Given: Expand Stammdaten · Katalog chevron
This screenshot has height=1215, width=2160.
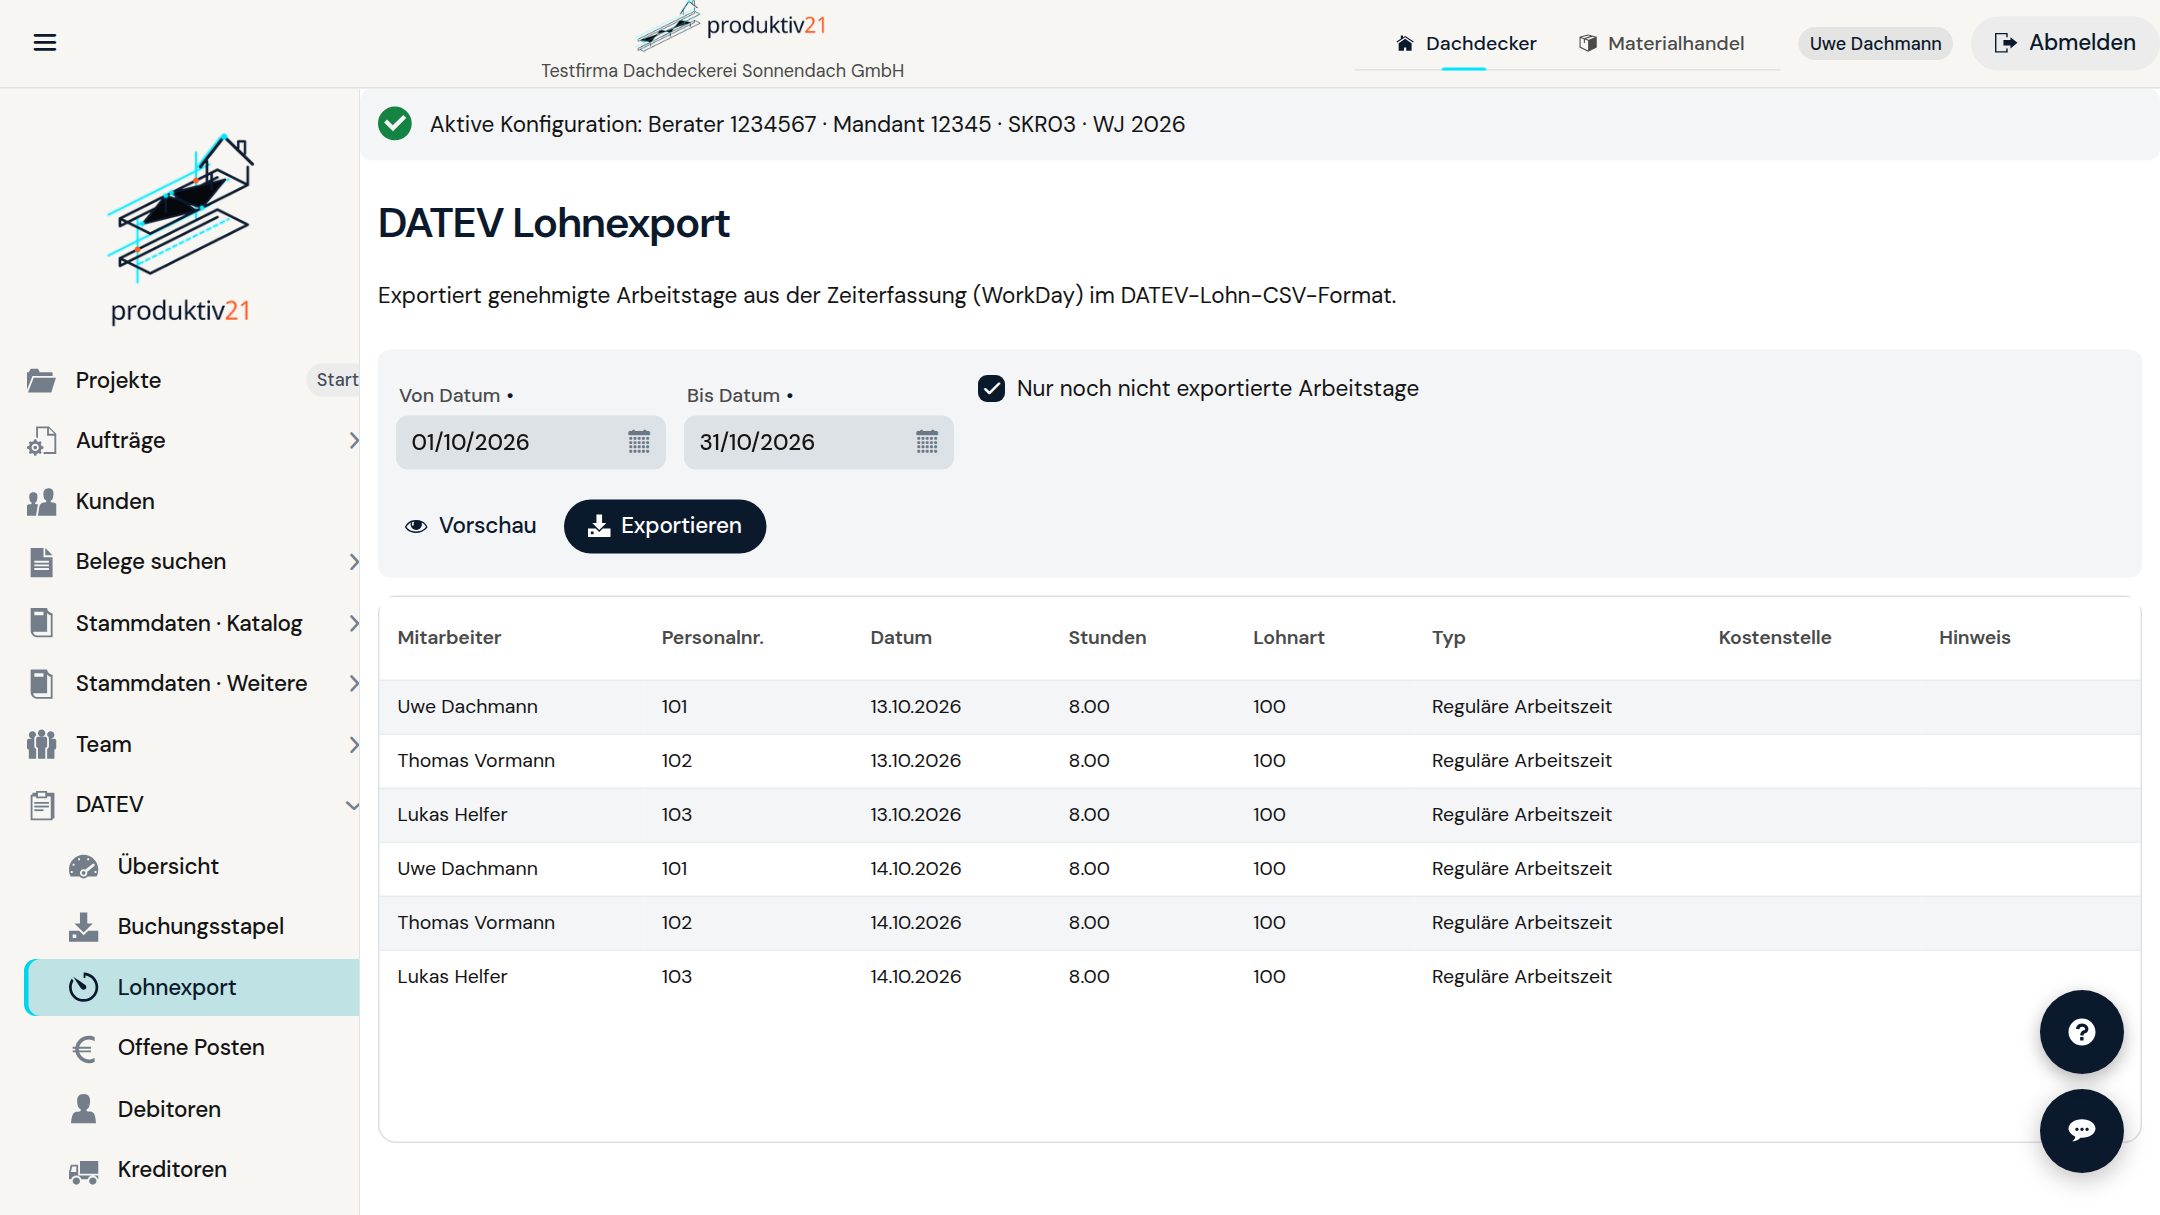Looking at the screenshot, I should (353, 623).
